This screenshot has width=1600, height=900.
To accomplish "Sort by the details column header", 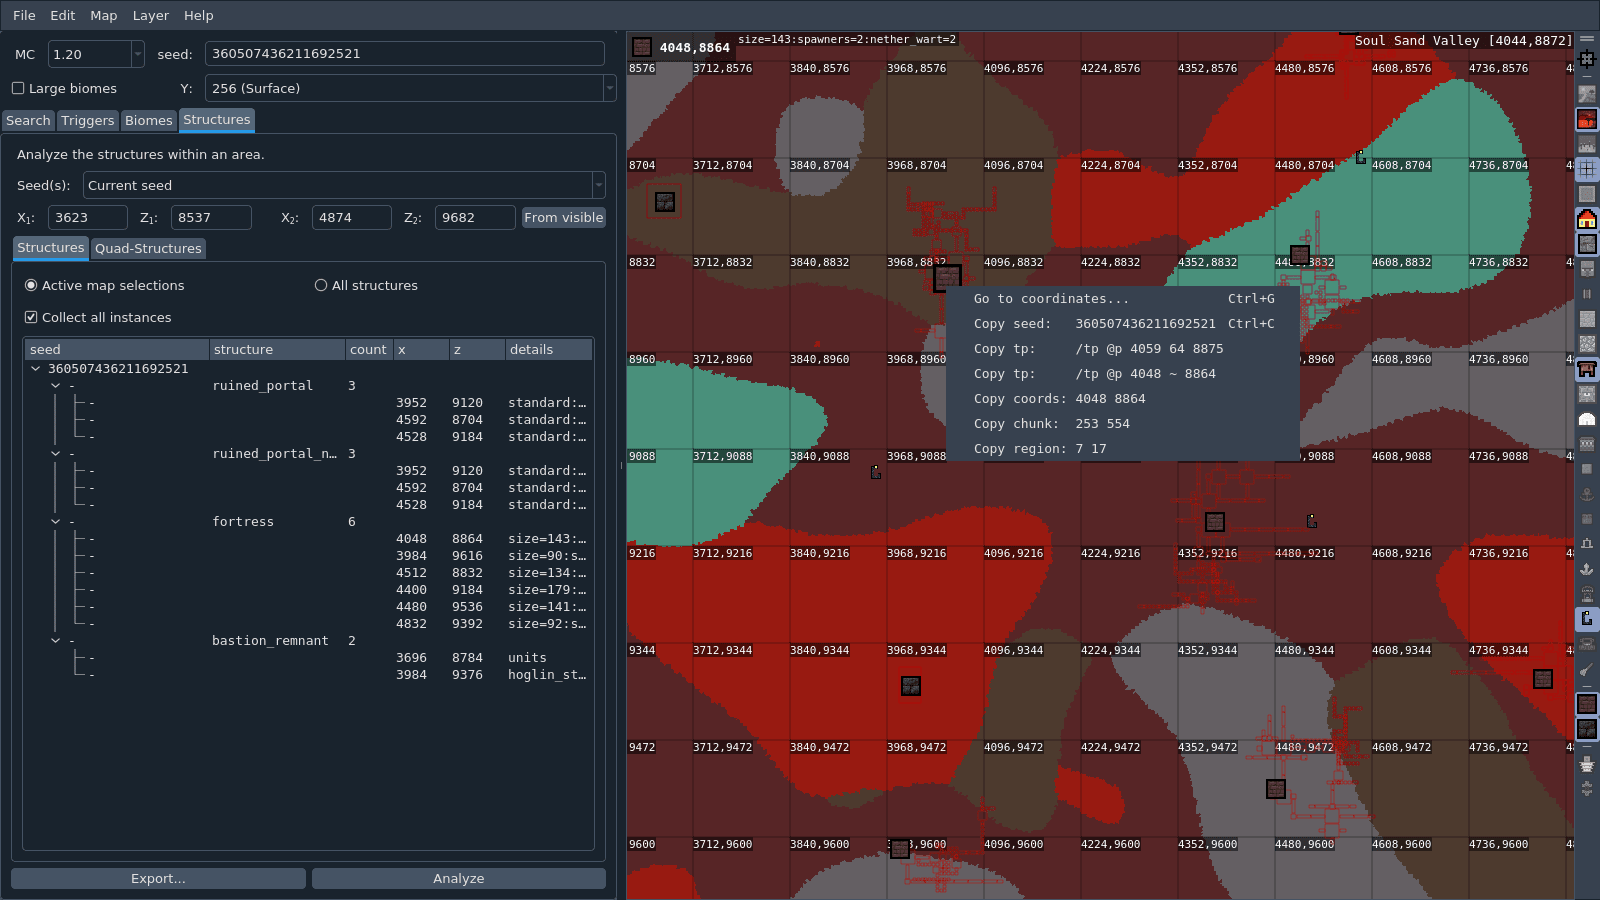I will (549, 349).
